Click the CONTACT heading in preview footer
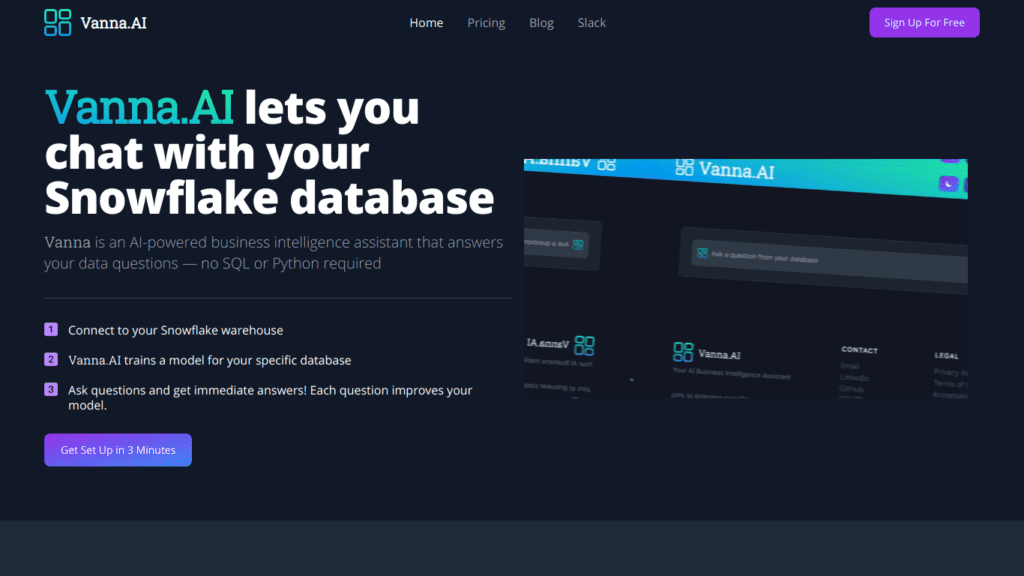 (x=859, y=350)
